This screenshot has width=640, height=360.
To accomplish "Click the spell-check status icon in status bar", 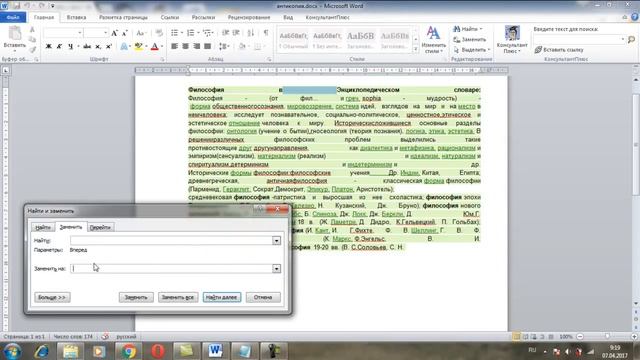I will (105, 337).
